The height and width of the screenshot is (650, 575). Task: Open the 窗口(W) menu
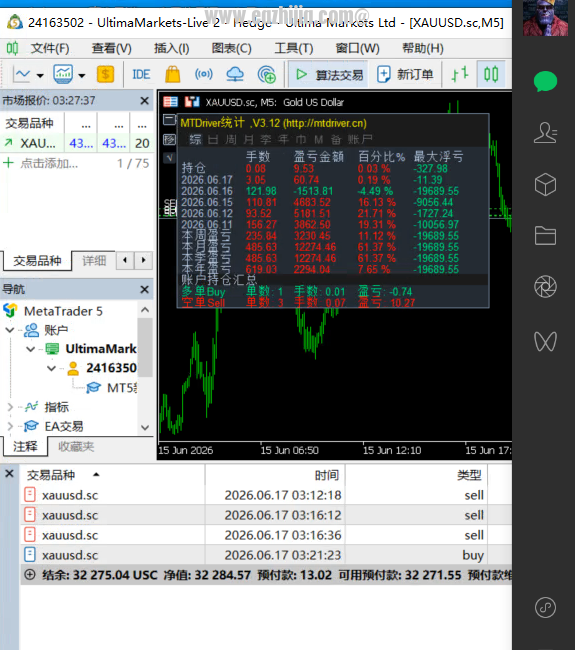pyautogui.click(x=357, y=49)
